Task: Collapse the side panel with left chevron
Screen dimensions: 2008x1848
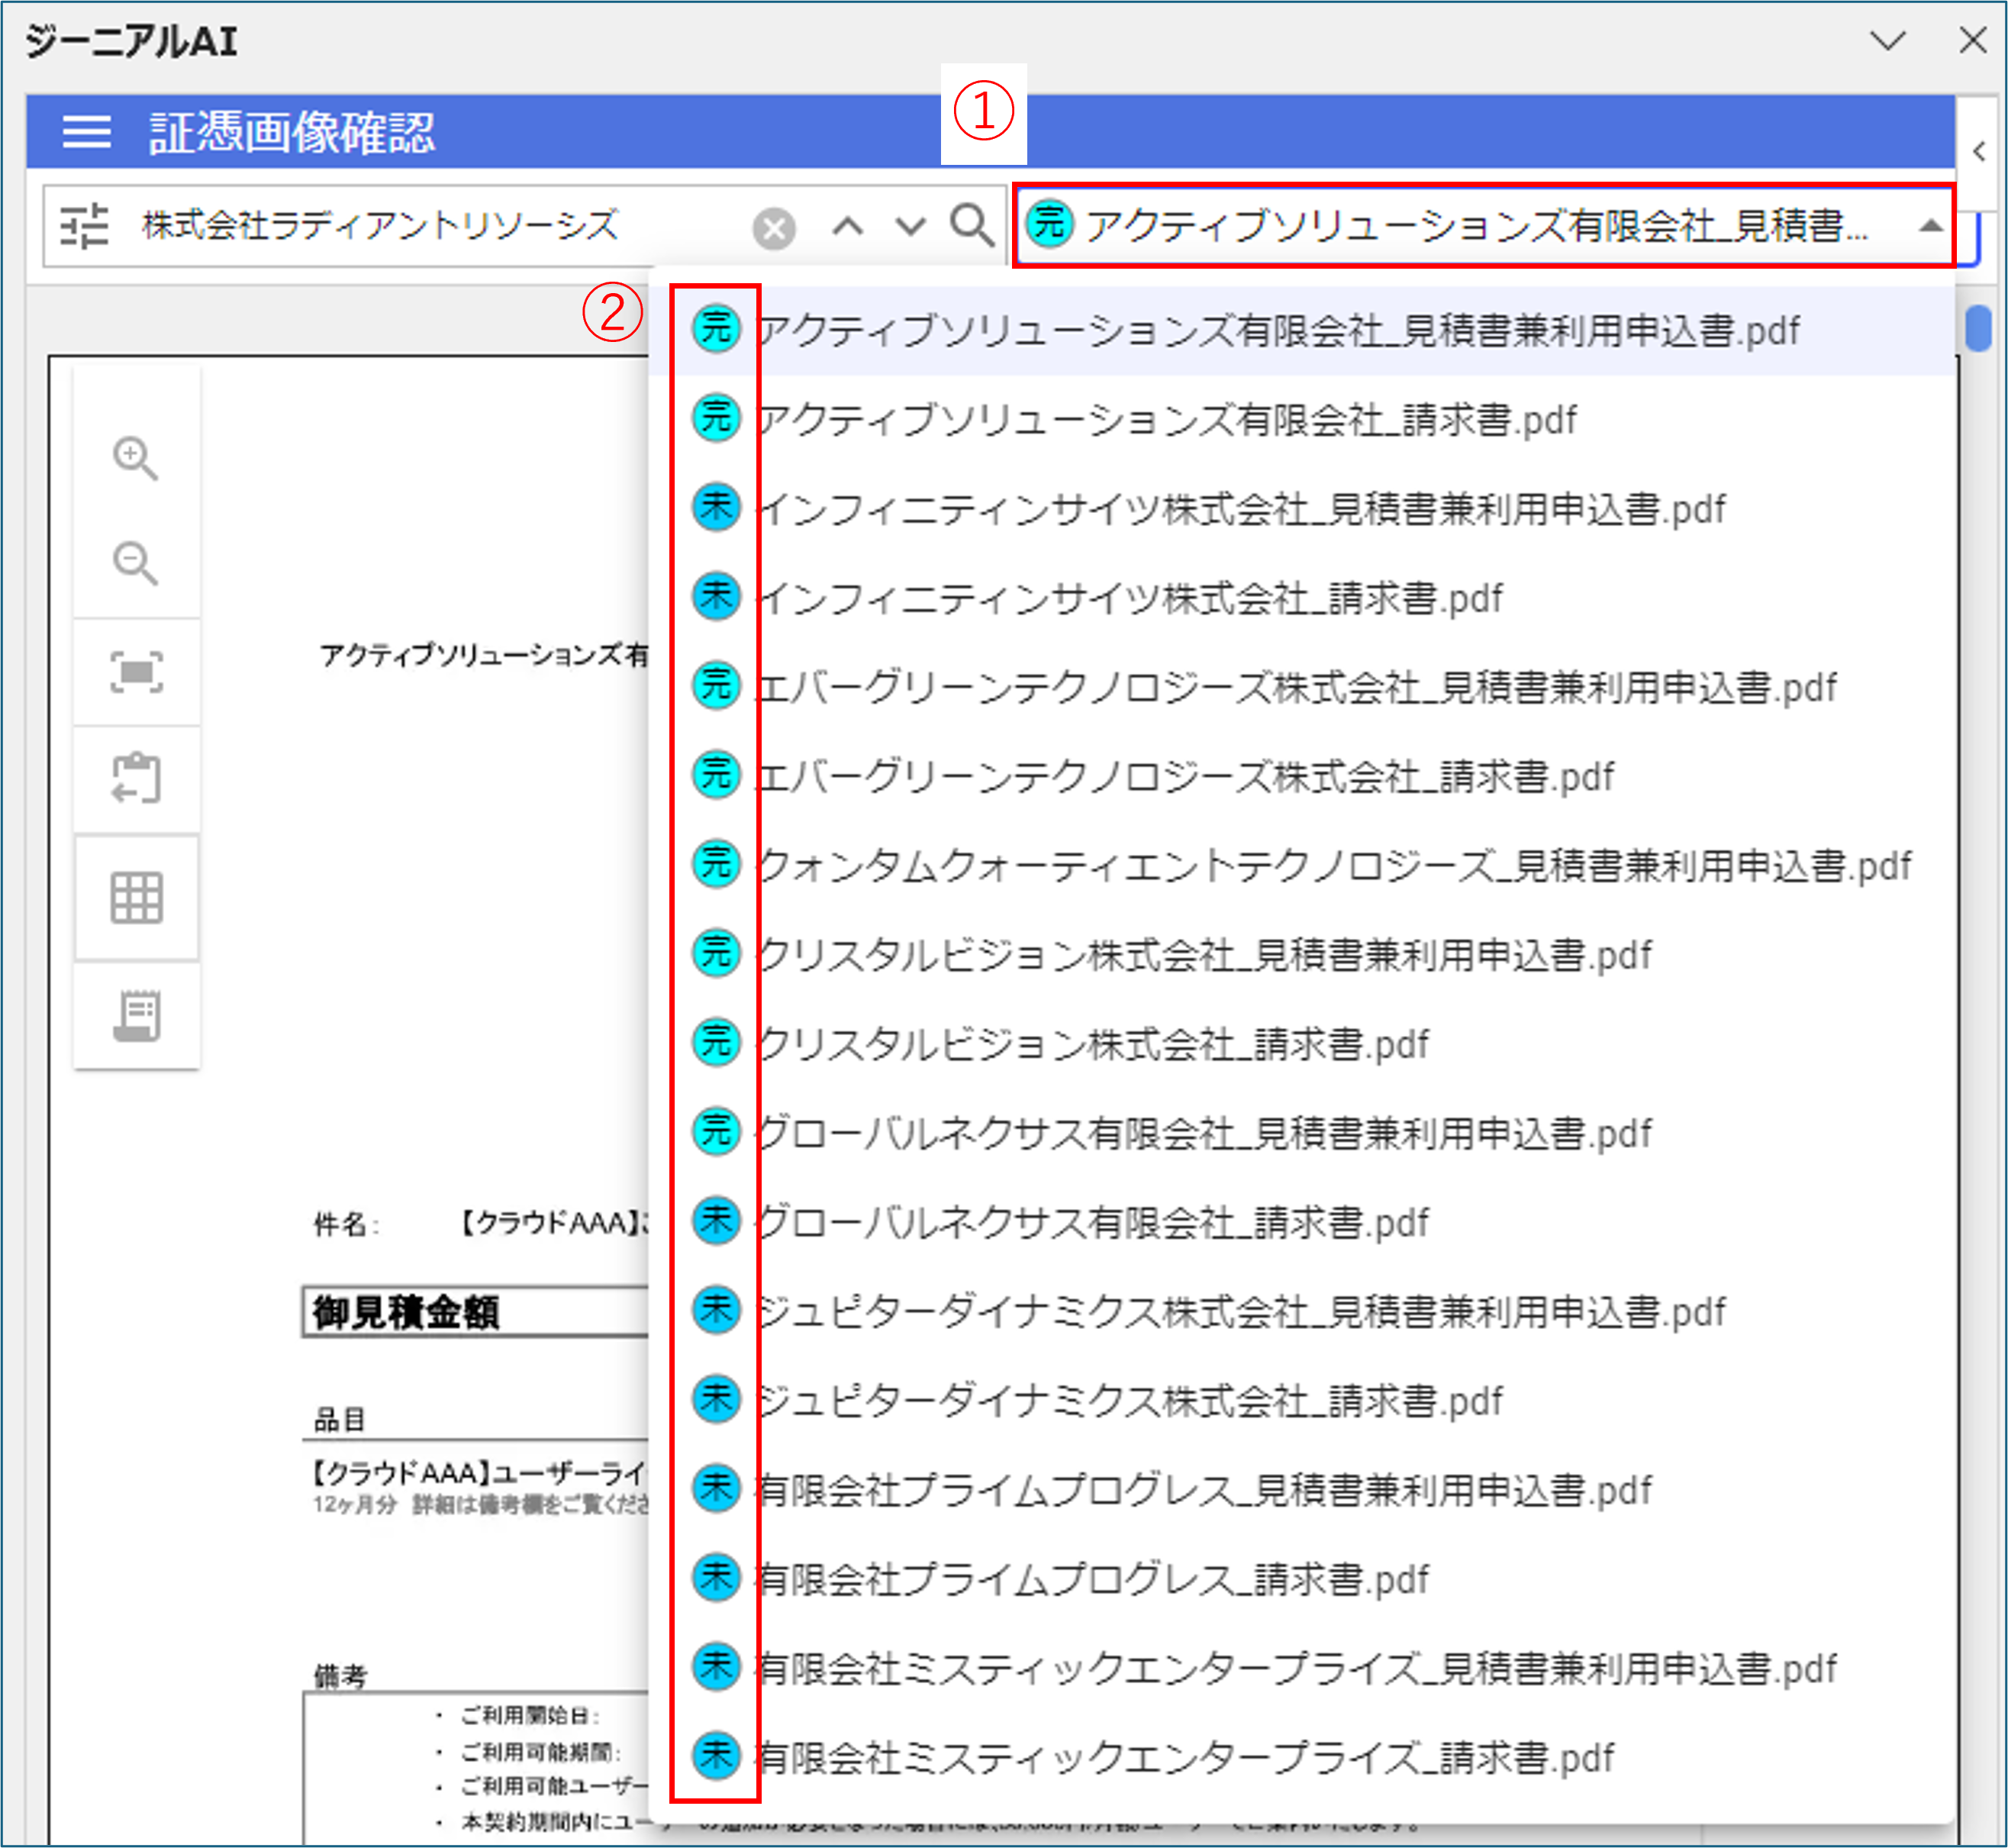Action: (1978, 152)
